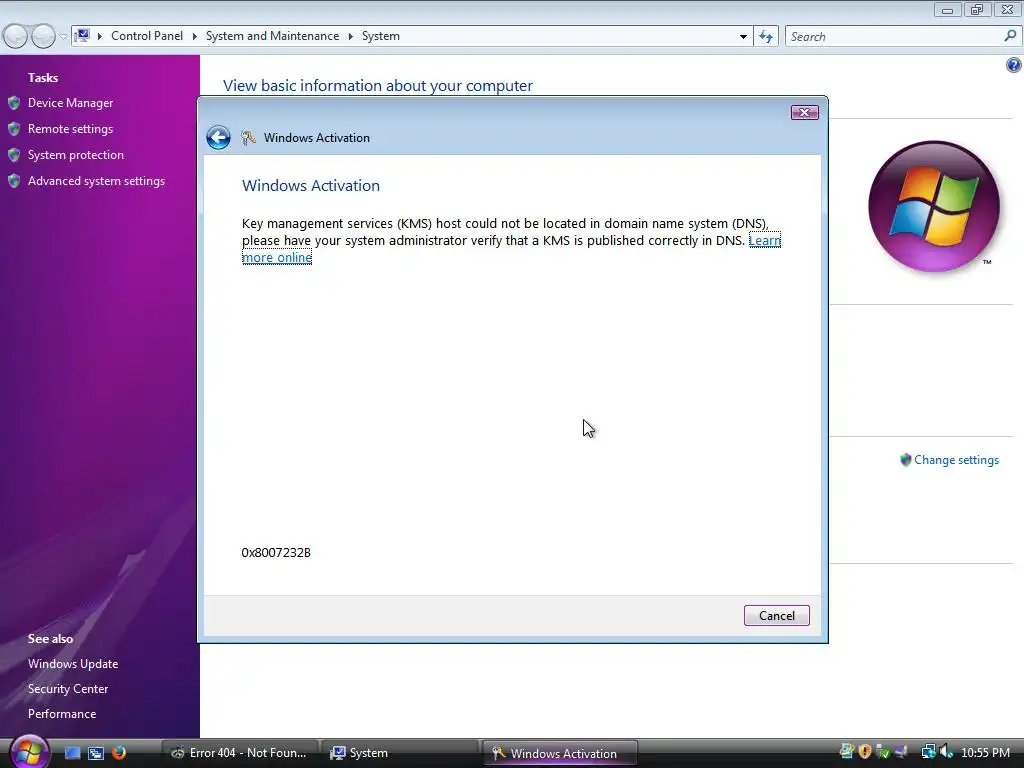Switch to System taskbar button
Image resolution: width=1024 pixels, height=768 pixels.
pyautogui.click(x=400, y=753)
